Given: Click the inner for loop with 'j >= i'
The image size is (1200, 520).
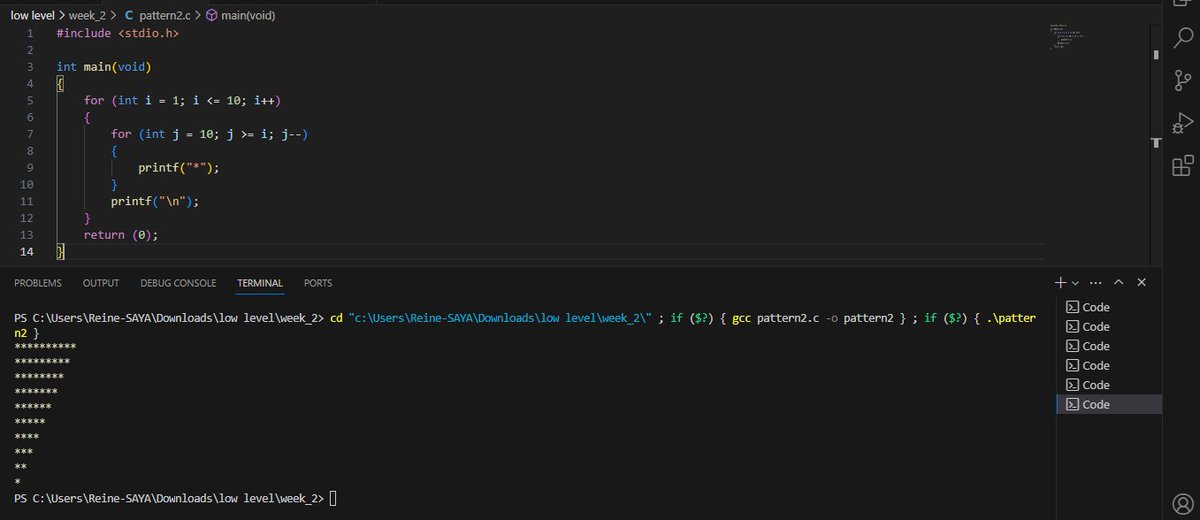Looking at the screenshot, I should (209, 134).
